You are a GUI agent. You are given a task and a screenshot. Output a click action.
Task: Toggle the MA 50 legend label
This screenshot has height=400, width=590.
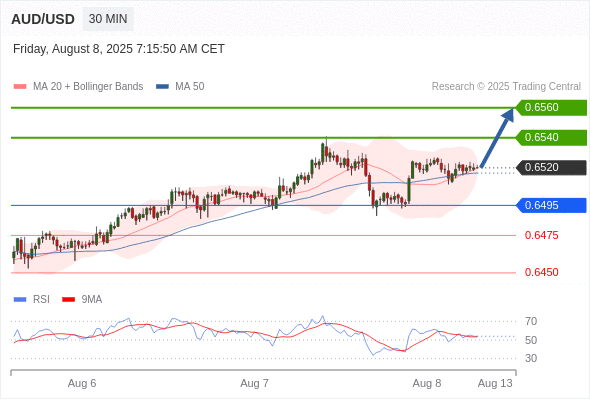190,87
